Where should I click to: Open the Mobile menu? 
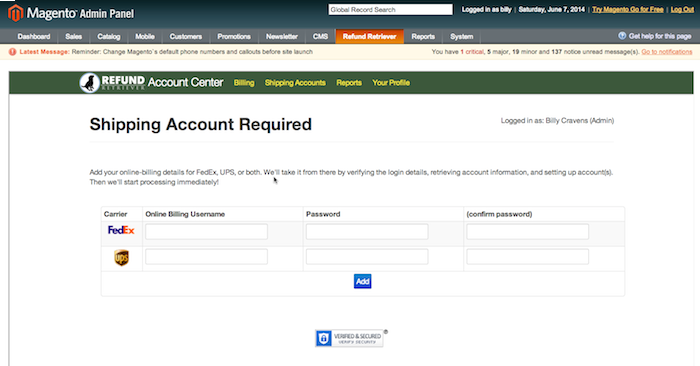[145, 37]
